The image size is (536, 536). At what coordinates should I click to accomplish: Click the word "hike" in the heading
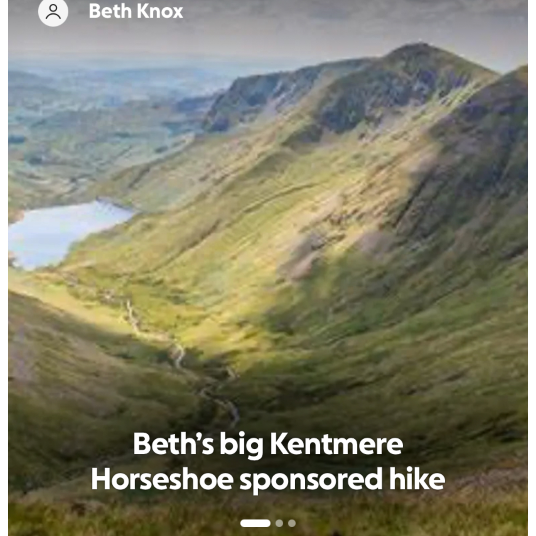click(x=417, y=479)
